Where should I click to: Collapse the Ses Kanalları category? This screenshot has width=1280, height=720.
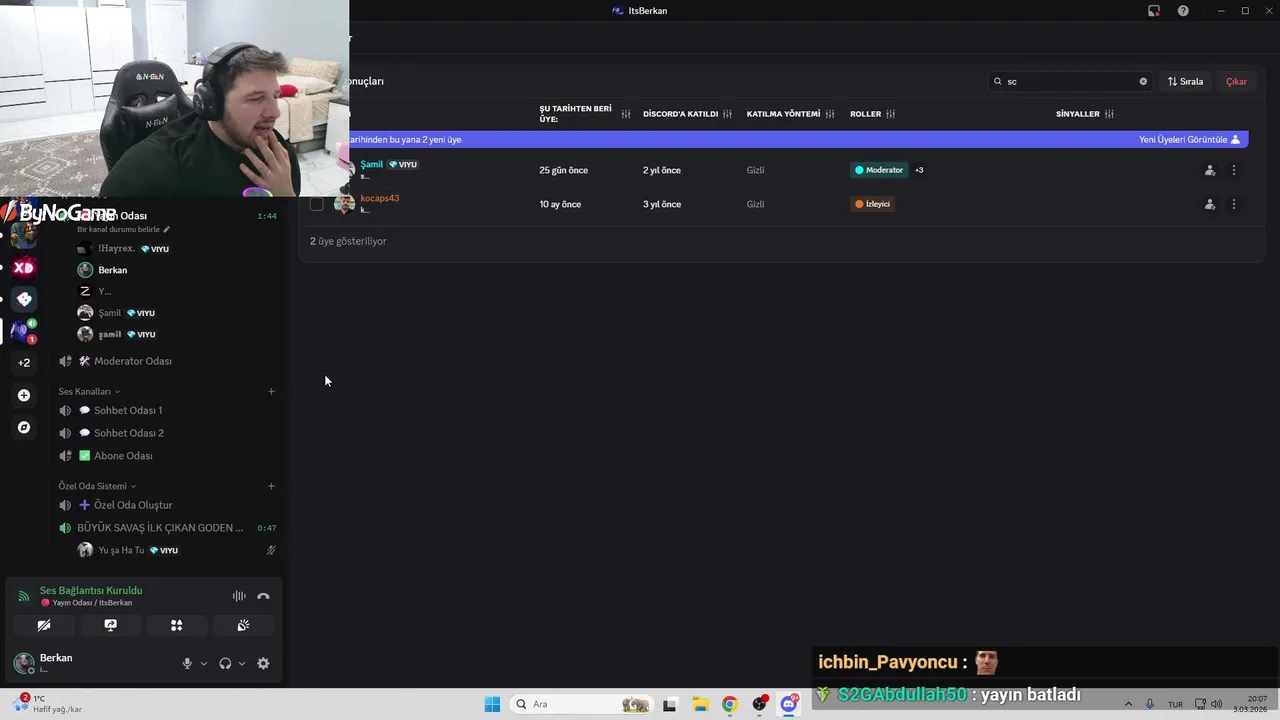(x=89, y=391)
